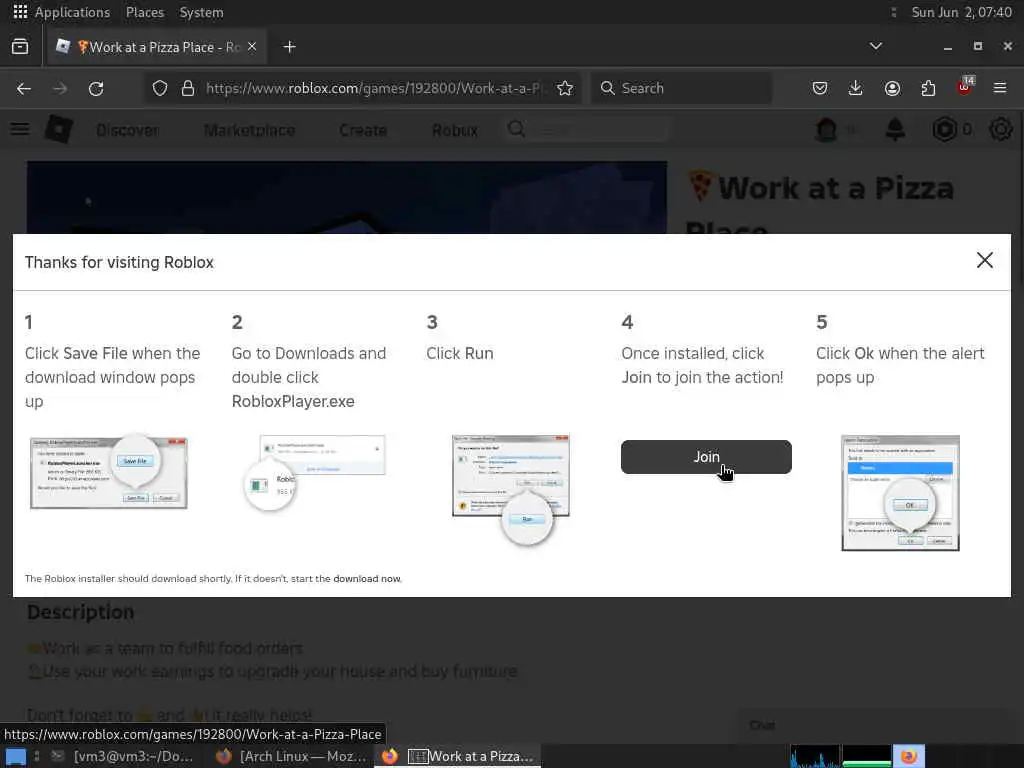Open the Extensions puzzle icon
The height and width of the screenshot is (768, 1024).
point(928,88)
